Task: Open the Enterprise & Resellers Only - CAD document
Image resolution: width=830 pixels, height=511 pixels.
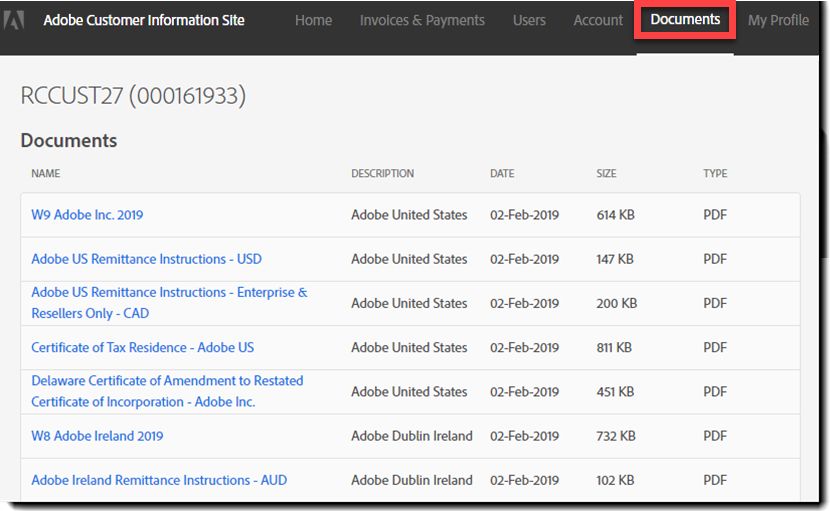Action: point(169,303)
